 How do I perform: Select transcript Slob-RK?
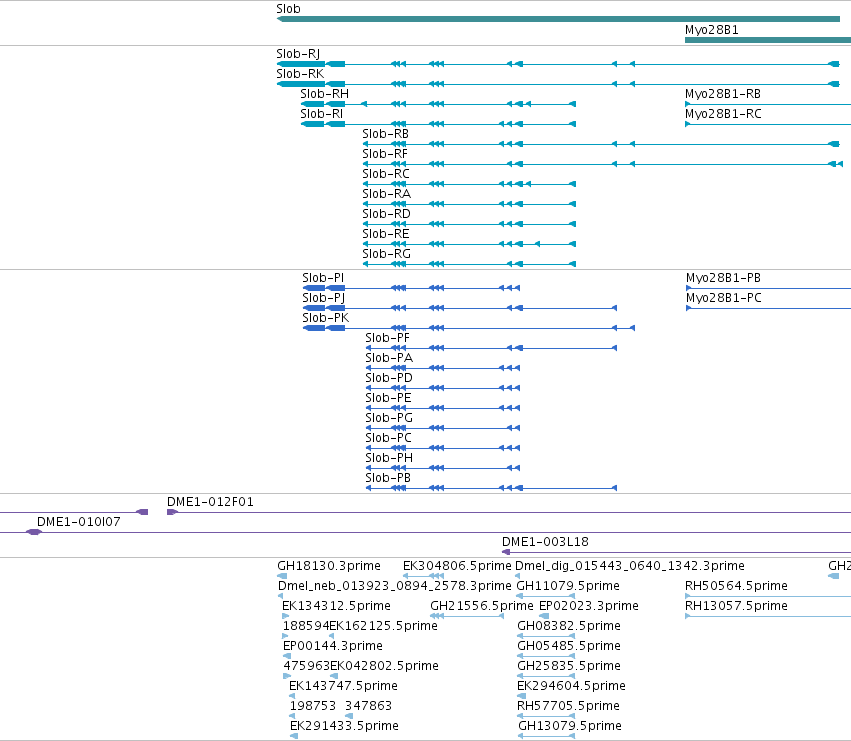pyautogui.click(x=300, y=74)
